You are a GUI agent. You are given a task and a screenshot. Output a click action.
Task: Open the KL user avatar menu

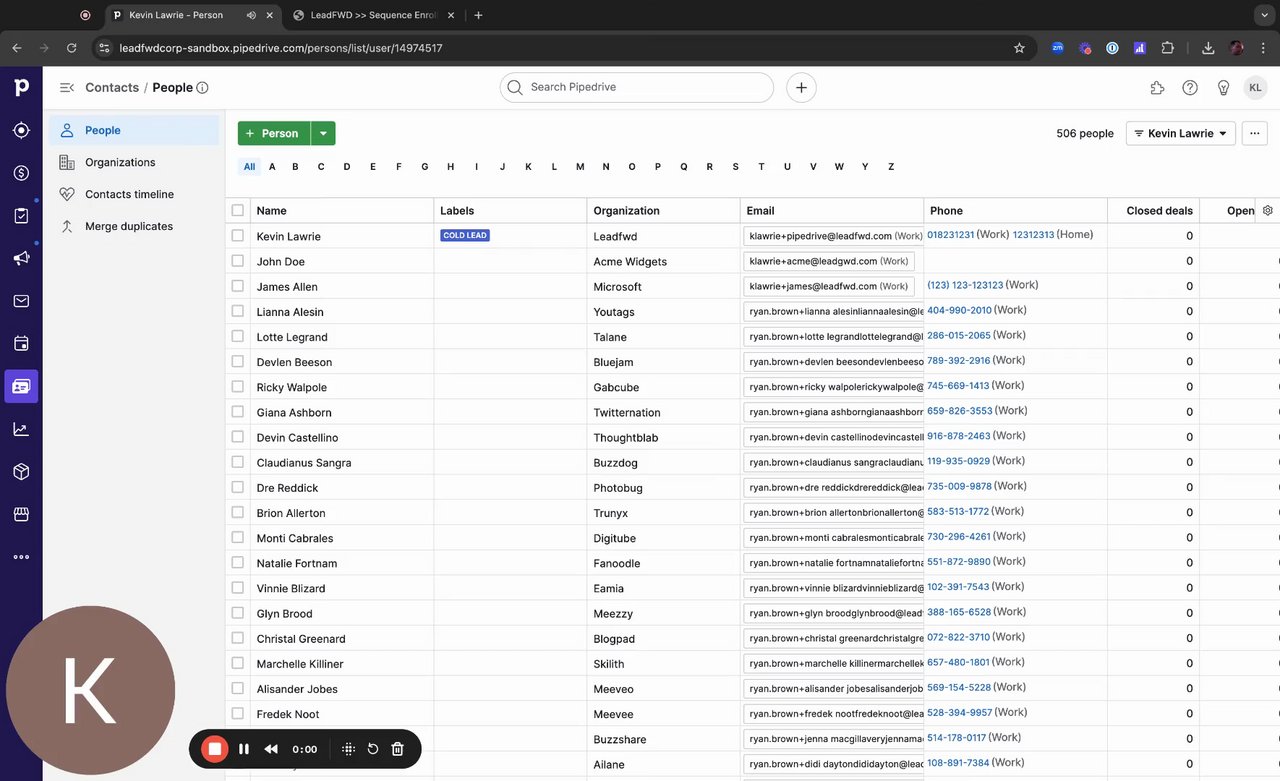point(1256,88)
